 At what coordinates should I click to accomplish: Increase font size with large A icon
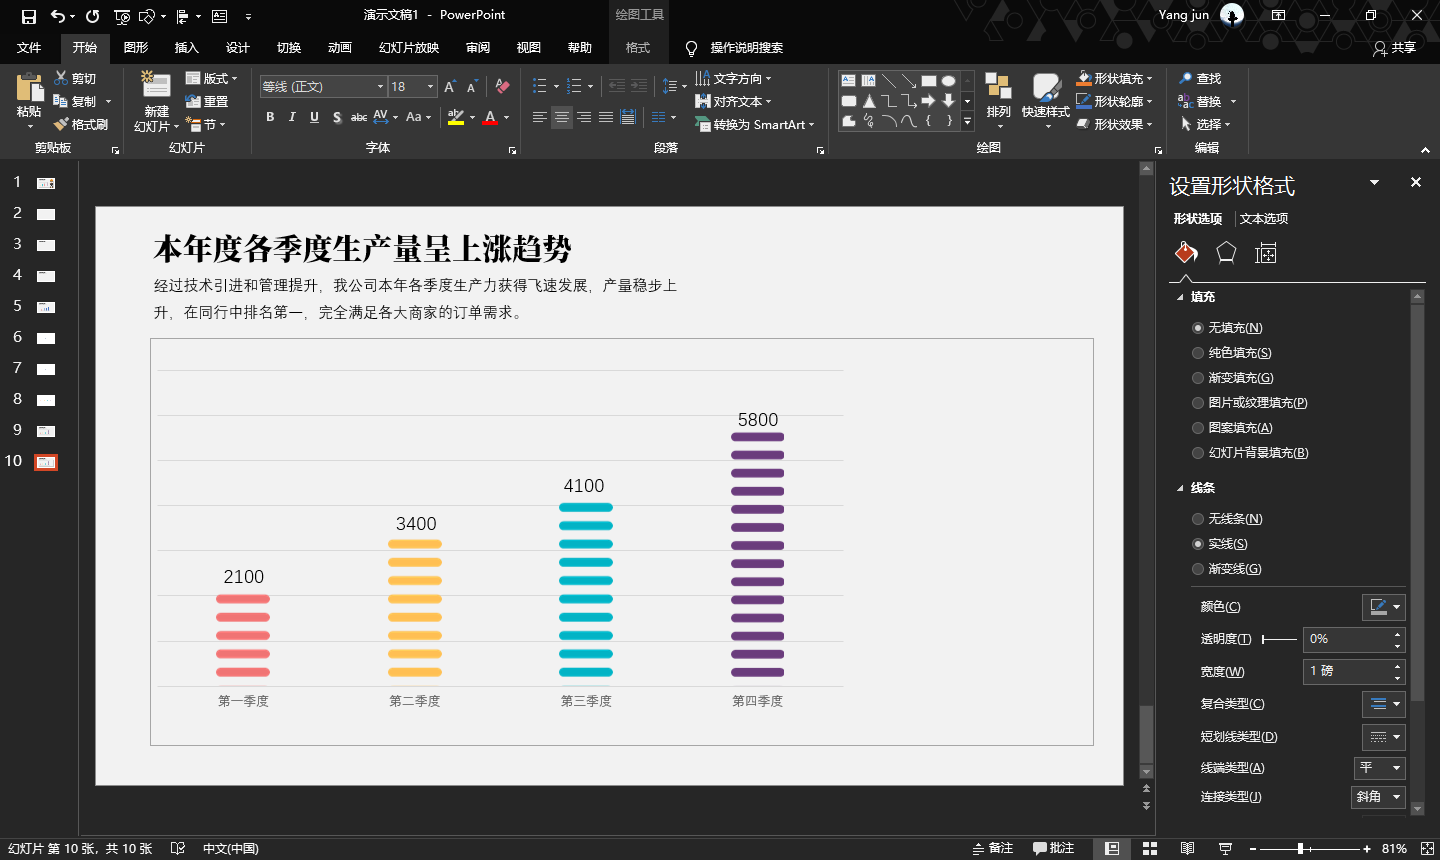pyautogui.click(x=450, y=87)
